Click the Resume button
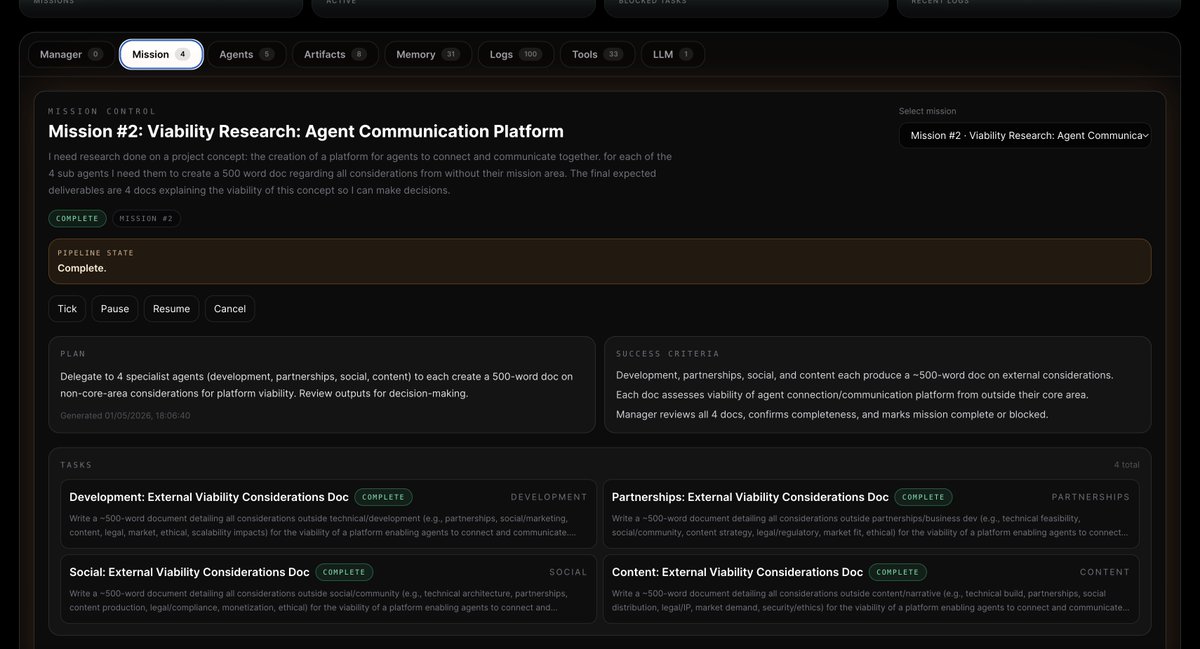 [x=171, y=309]
